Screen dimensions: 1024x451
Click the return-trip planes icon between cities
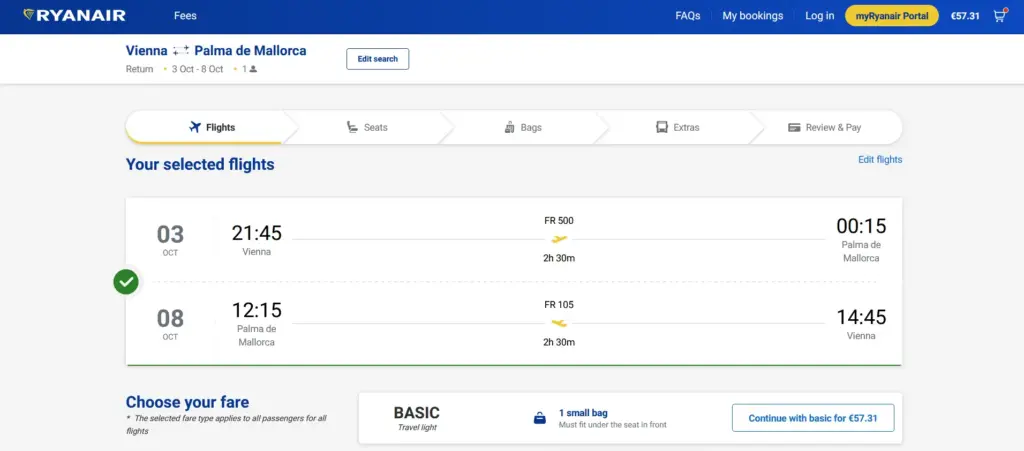[x=182, y=51]
